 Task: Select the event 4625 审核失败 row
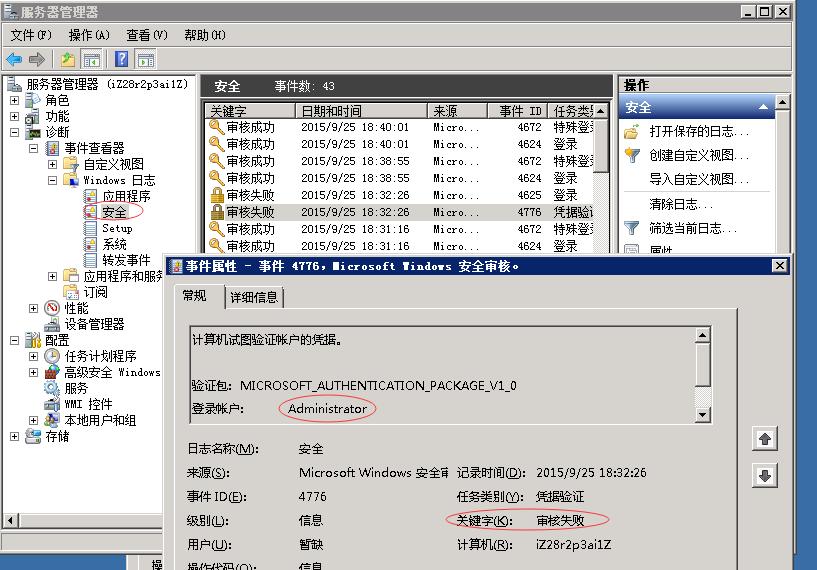(x=400, y=195)
